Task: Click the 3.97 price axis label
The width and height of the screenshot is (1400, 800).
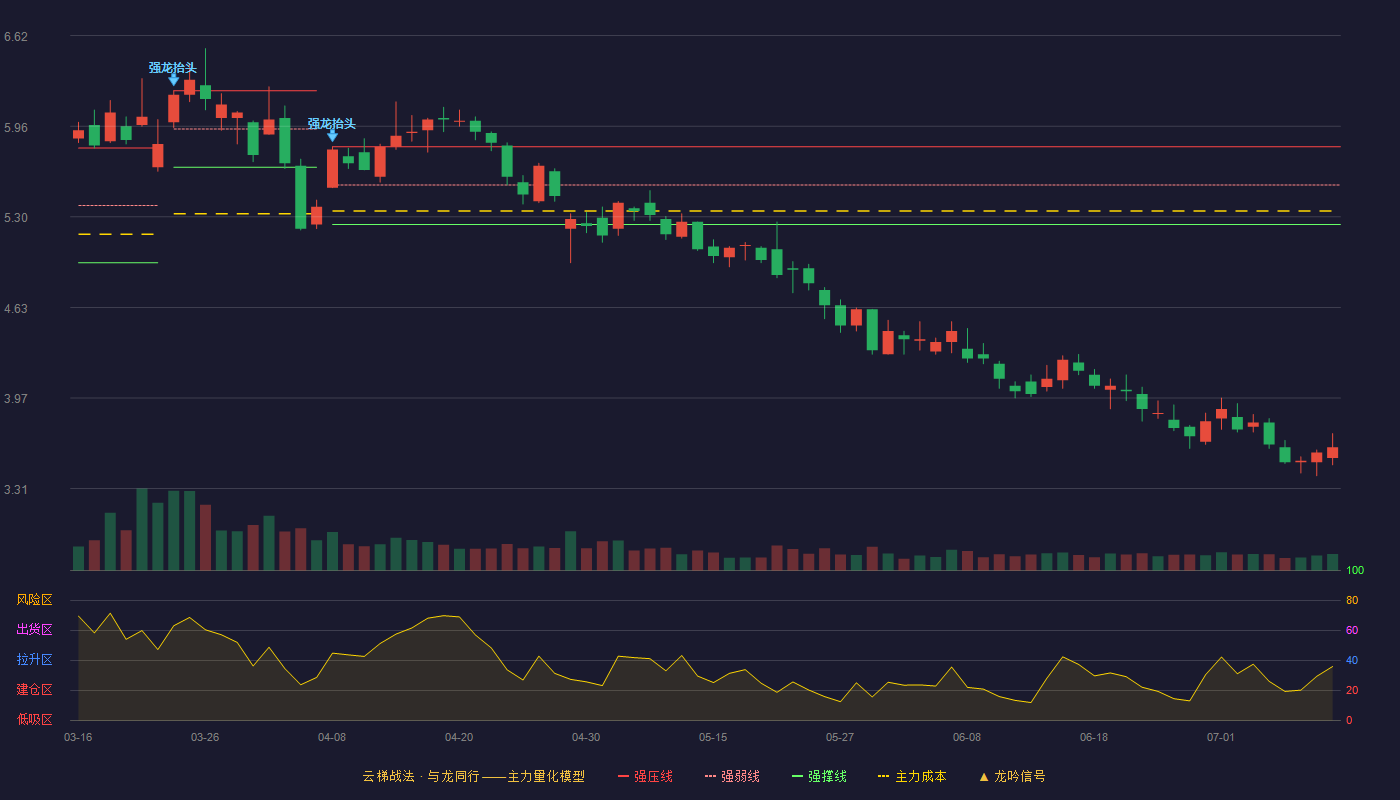Action: pos(16,399)
